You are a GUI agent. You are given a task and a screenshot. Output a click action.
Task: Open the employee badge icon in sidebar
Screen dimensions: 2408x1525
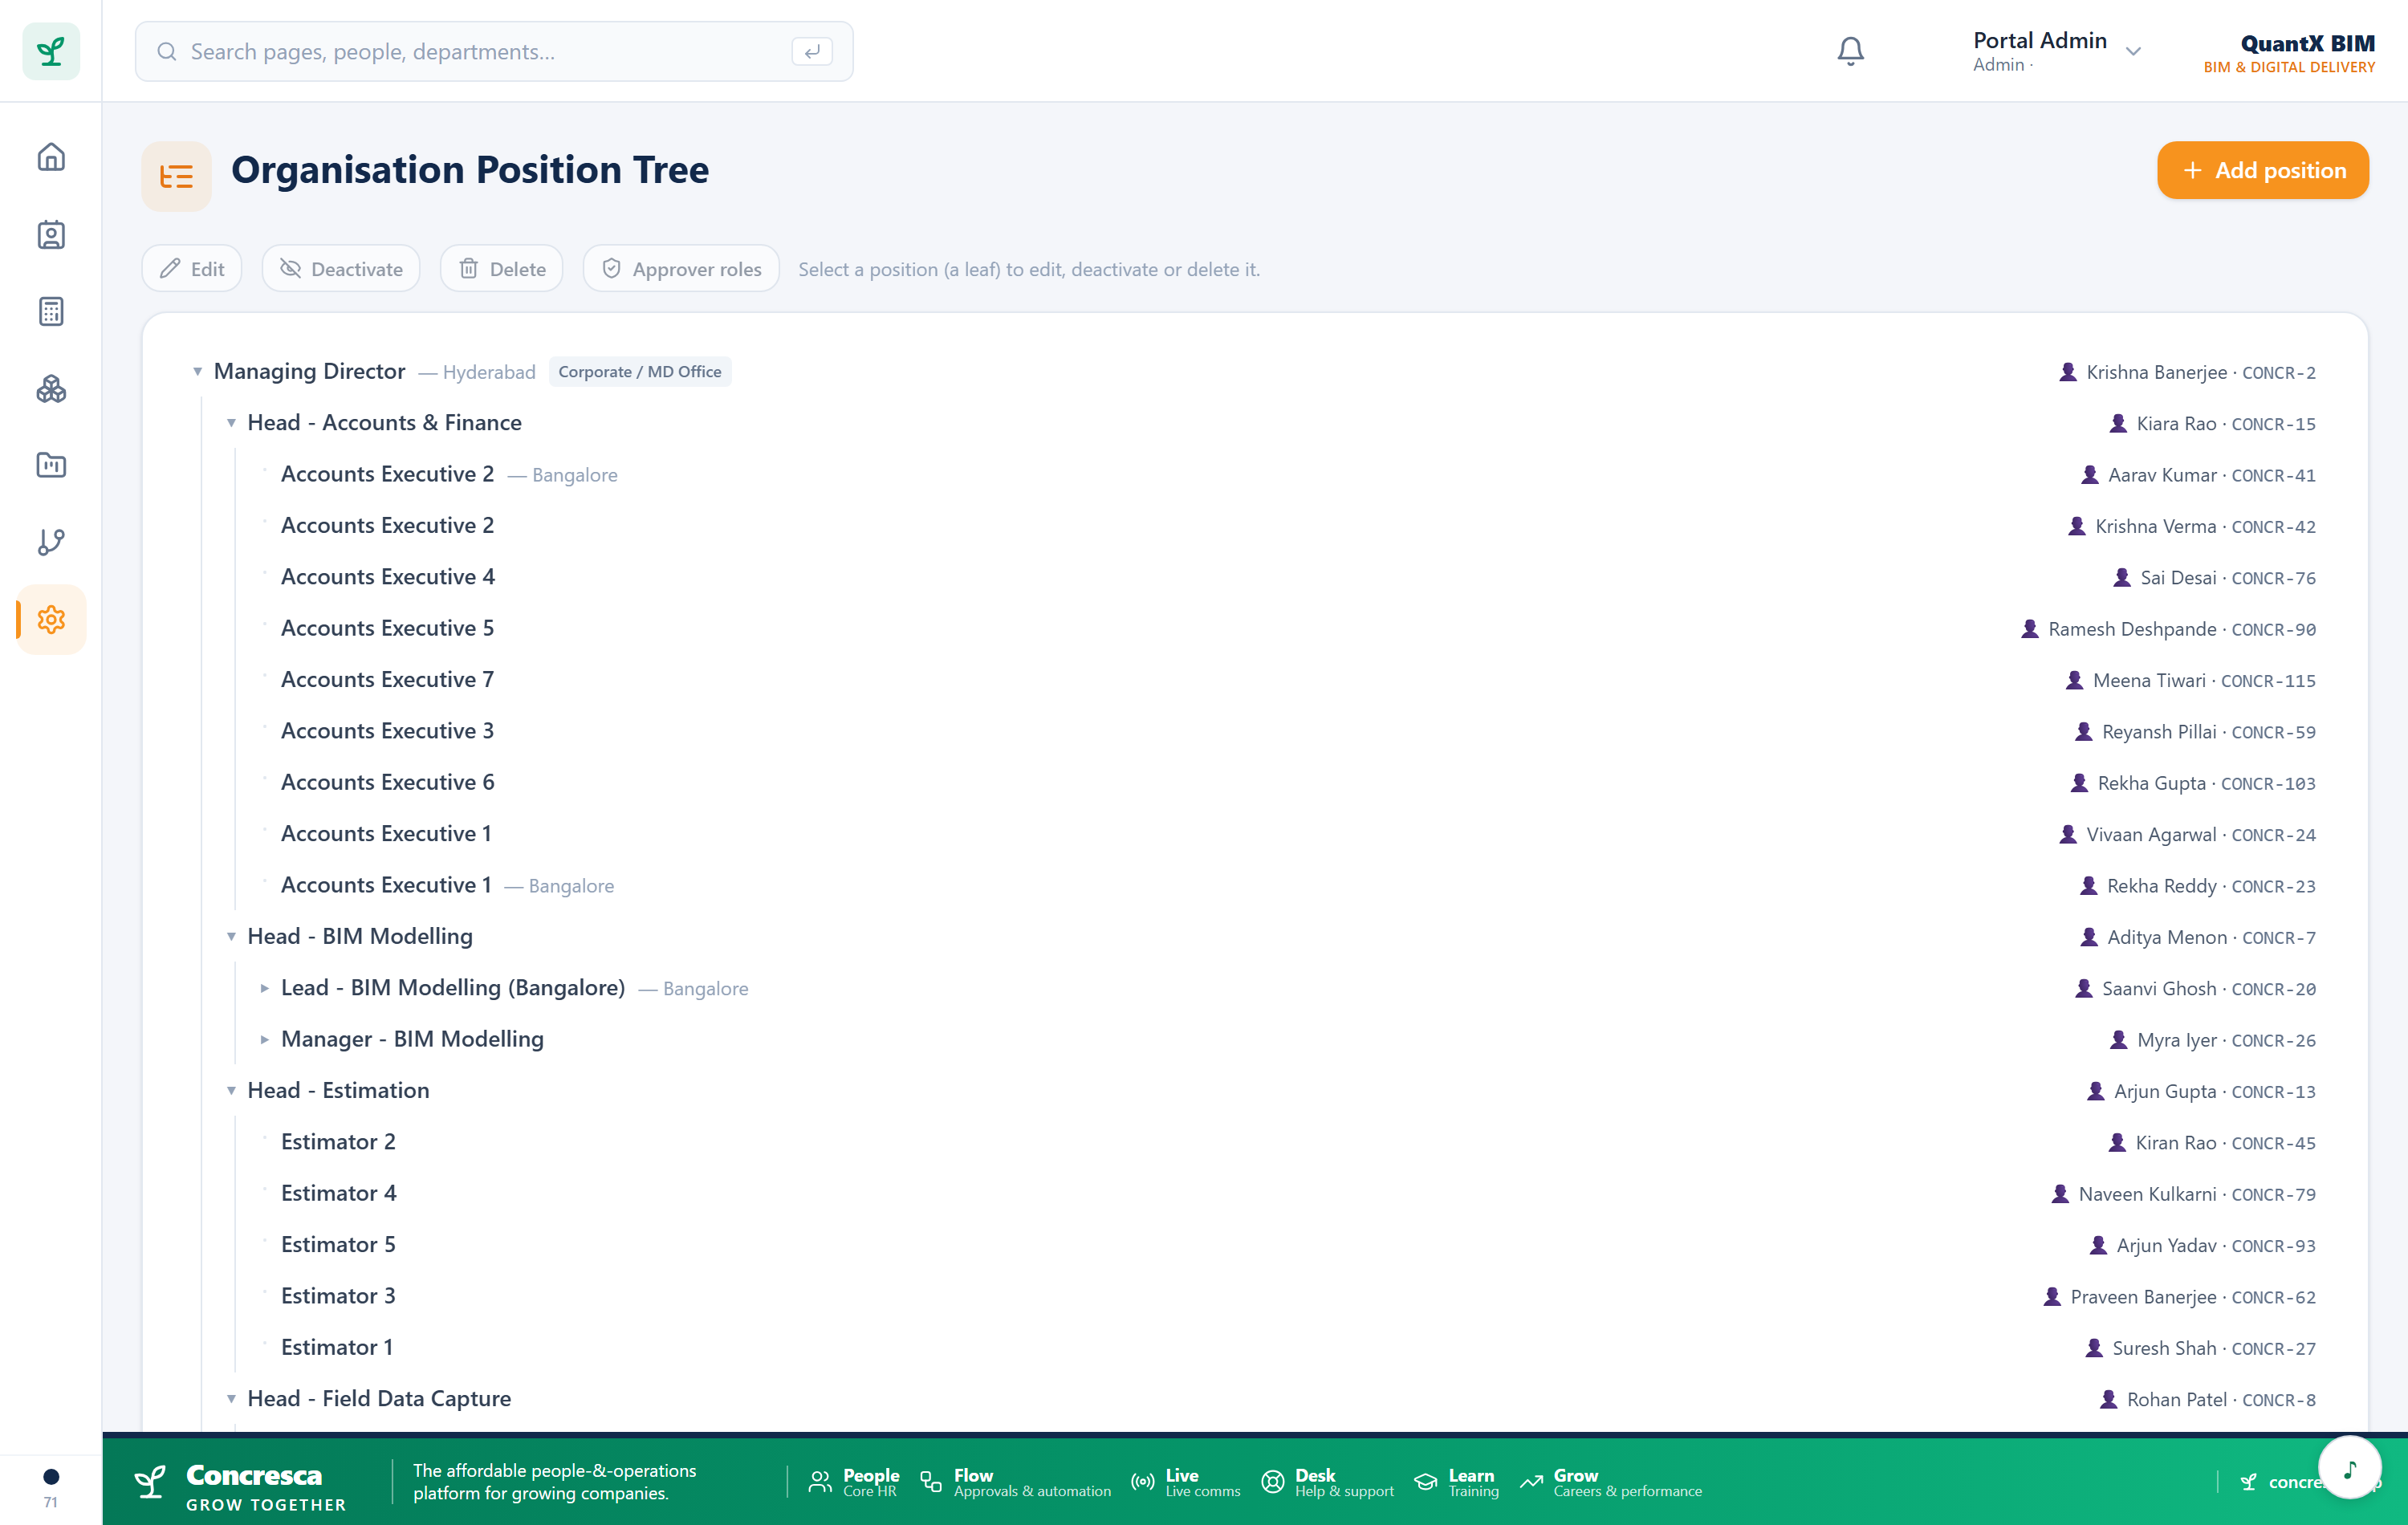pos(51,234)
